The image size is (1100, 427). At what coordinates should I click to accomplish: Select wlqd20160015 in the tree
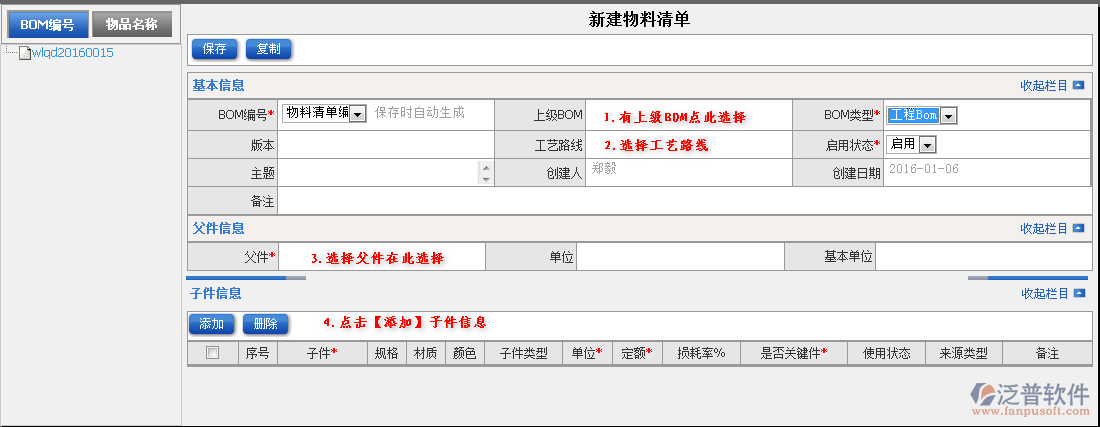(x=72, y=53)
